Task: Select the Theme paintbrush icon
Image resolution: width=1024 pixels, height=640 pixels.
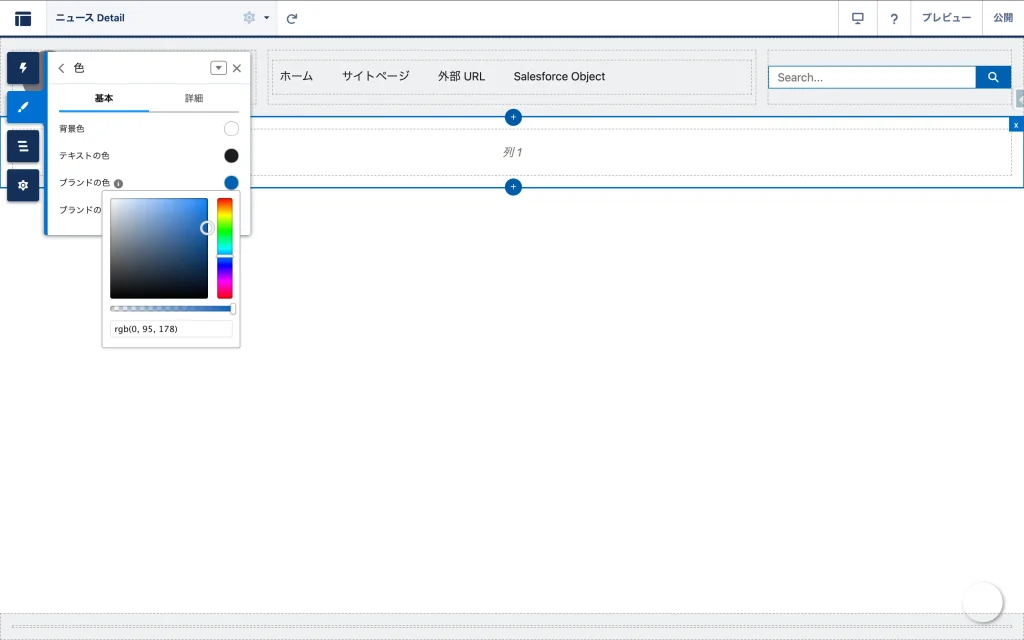Action: [23, 107]
